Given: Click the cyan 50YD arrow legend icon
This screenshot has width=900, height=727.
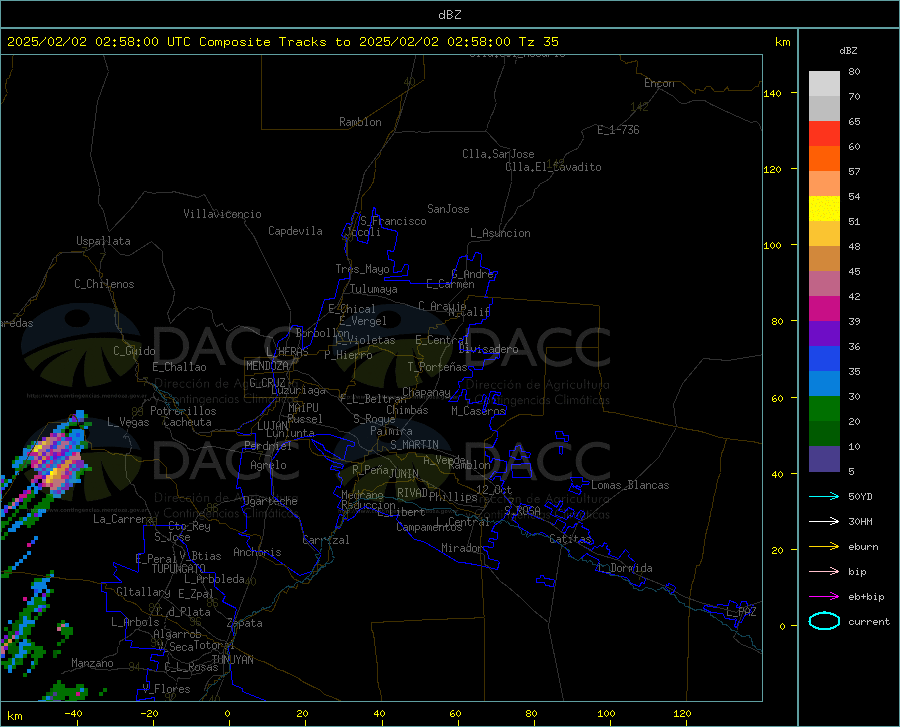Looking at the screenshot, I should (x=824, y=496).
